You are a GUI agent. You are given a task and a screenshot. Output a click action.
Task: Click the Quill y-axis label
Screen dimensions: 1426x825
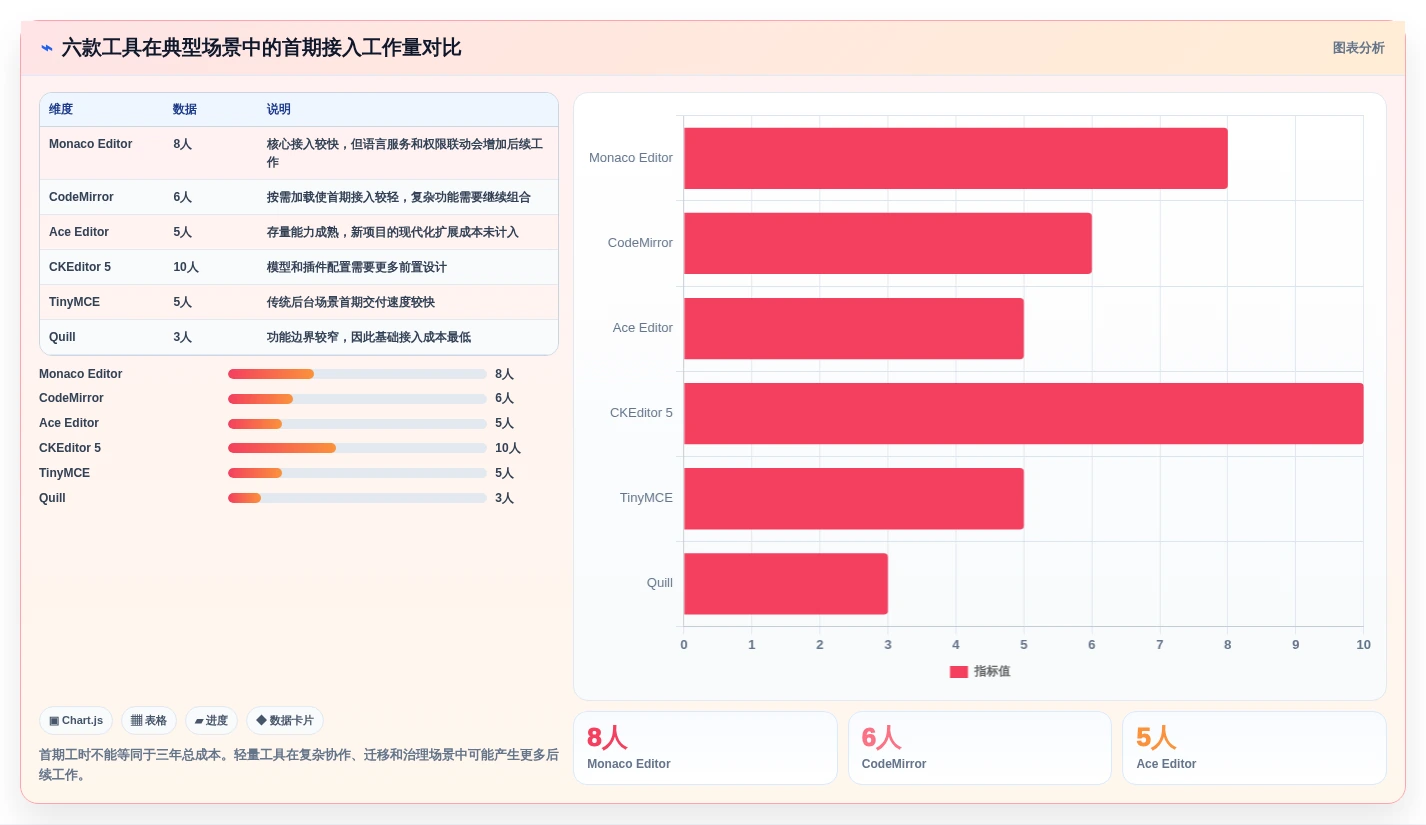pyautogui.click(x=659, y=583)
